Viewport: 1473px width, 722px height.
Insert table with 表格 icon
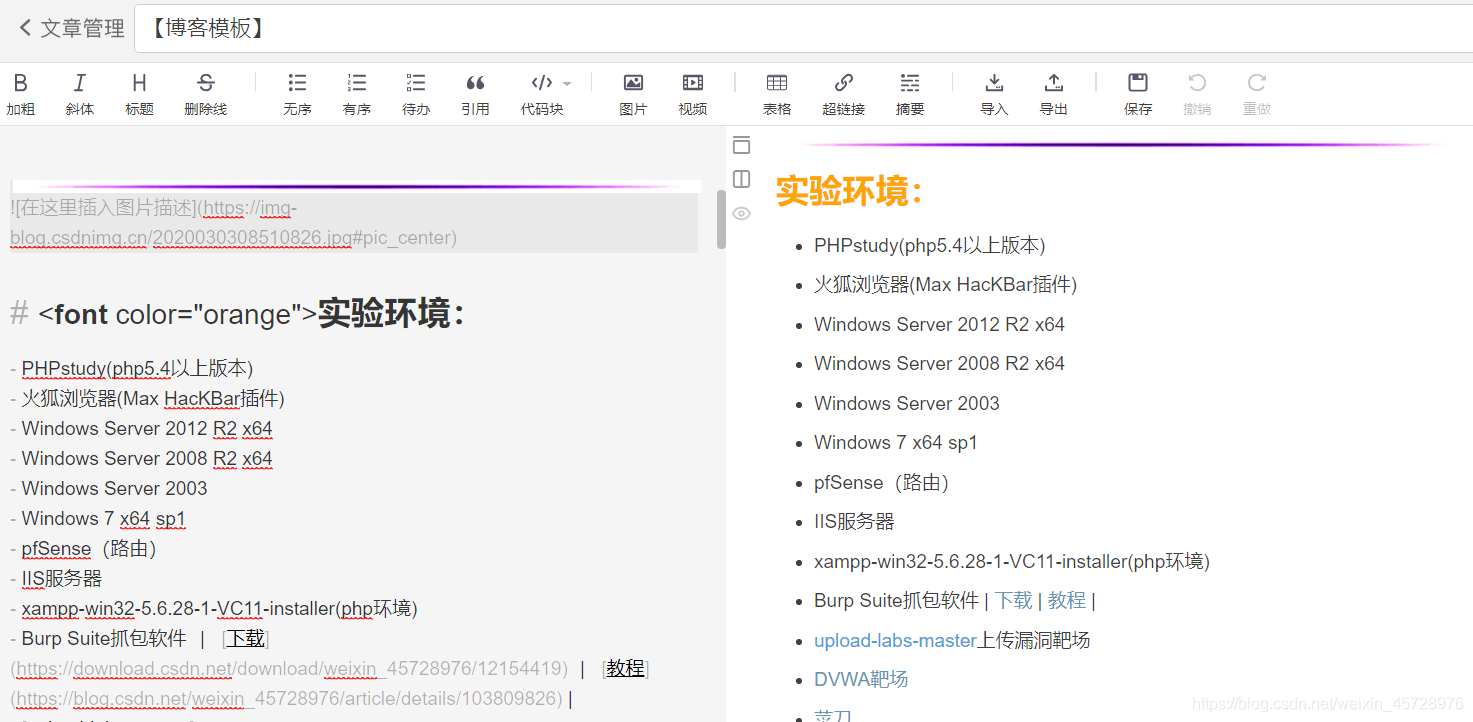(x=777, y=95)
